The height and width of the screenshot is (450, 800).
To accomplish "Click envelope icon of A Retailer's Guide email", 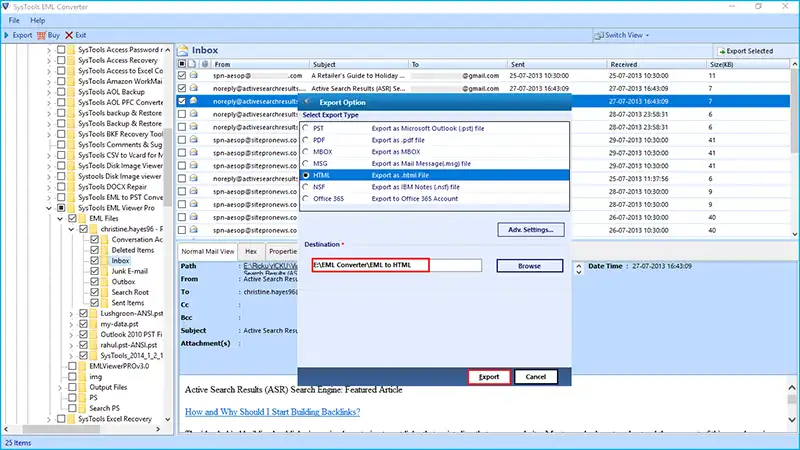I will (x=194, y=75).
